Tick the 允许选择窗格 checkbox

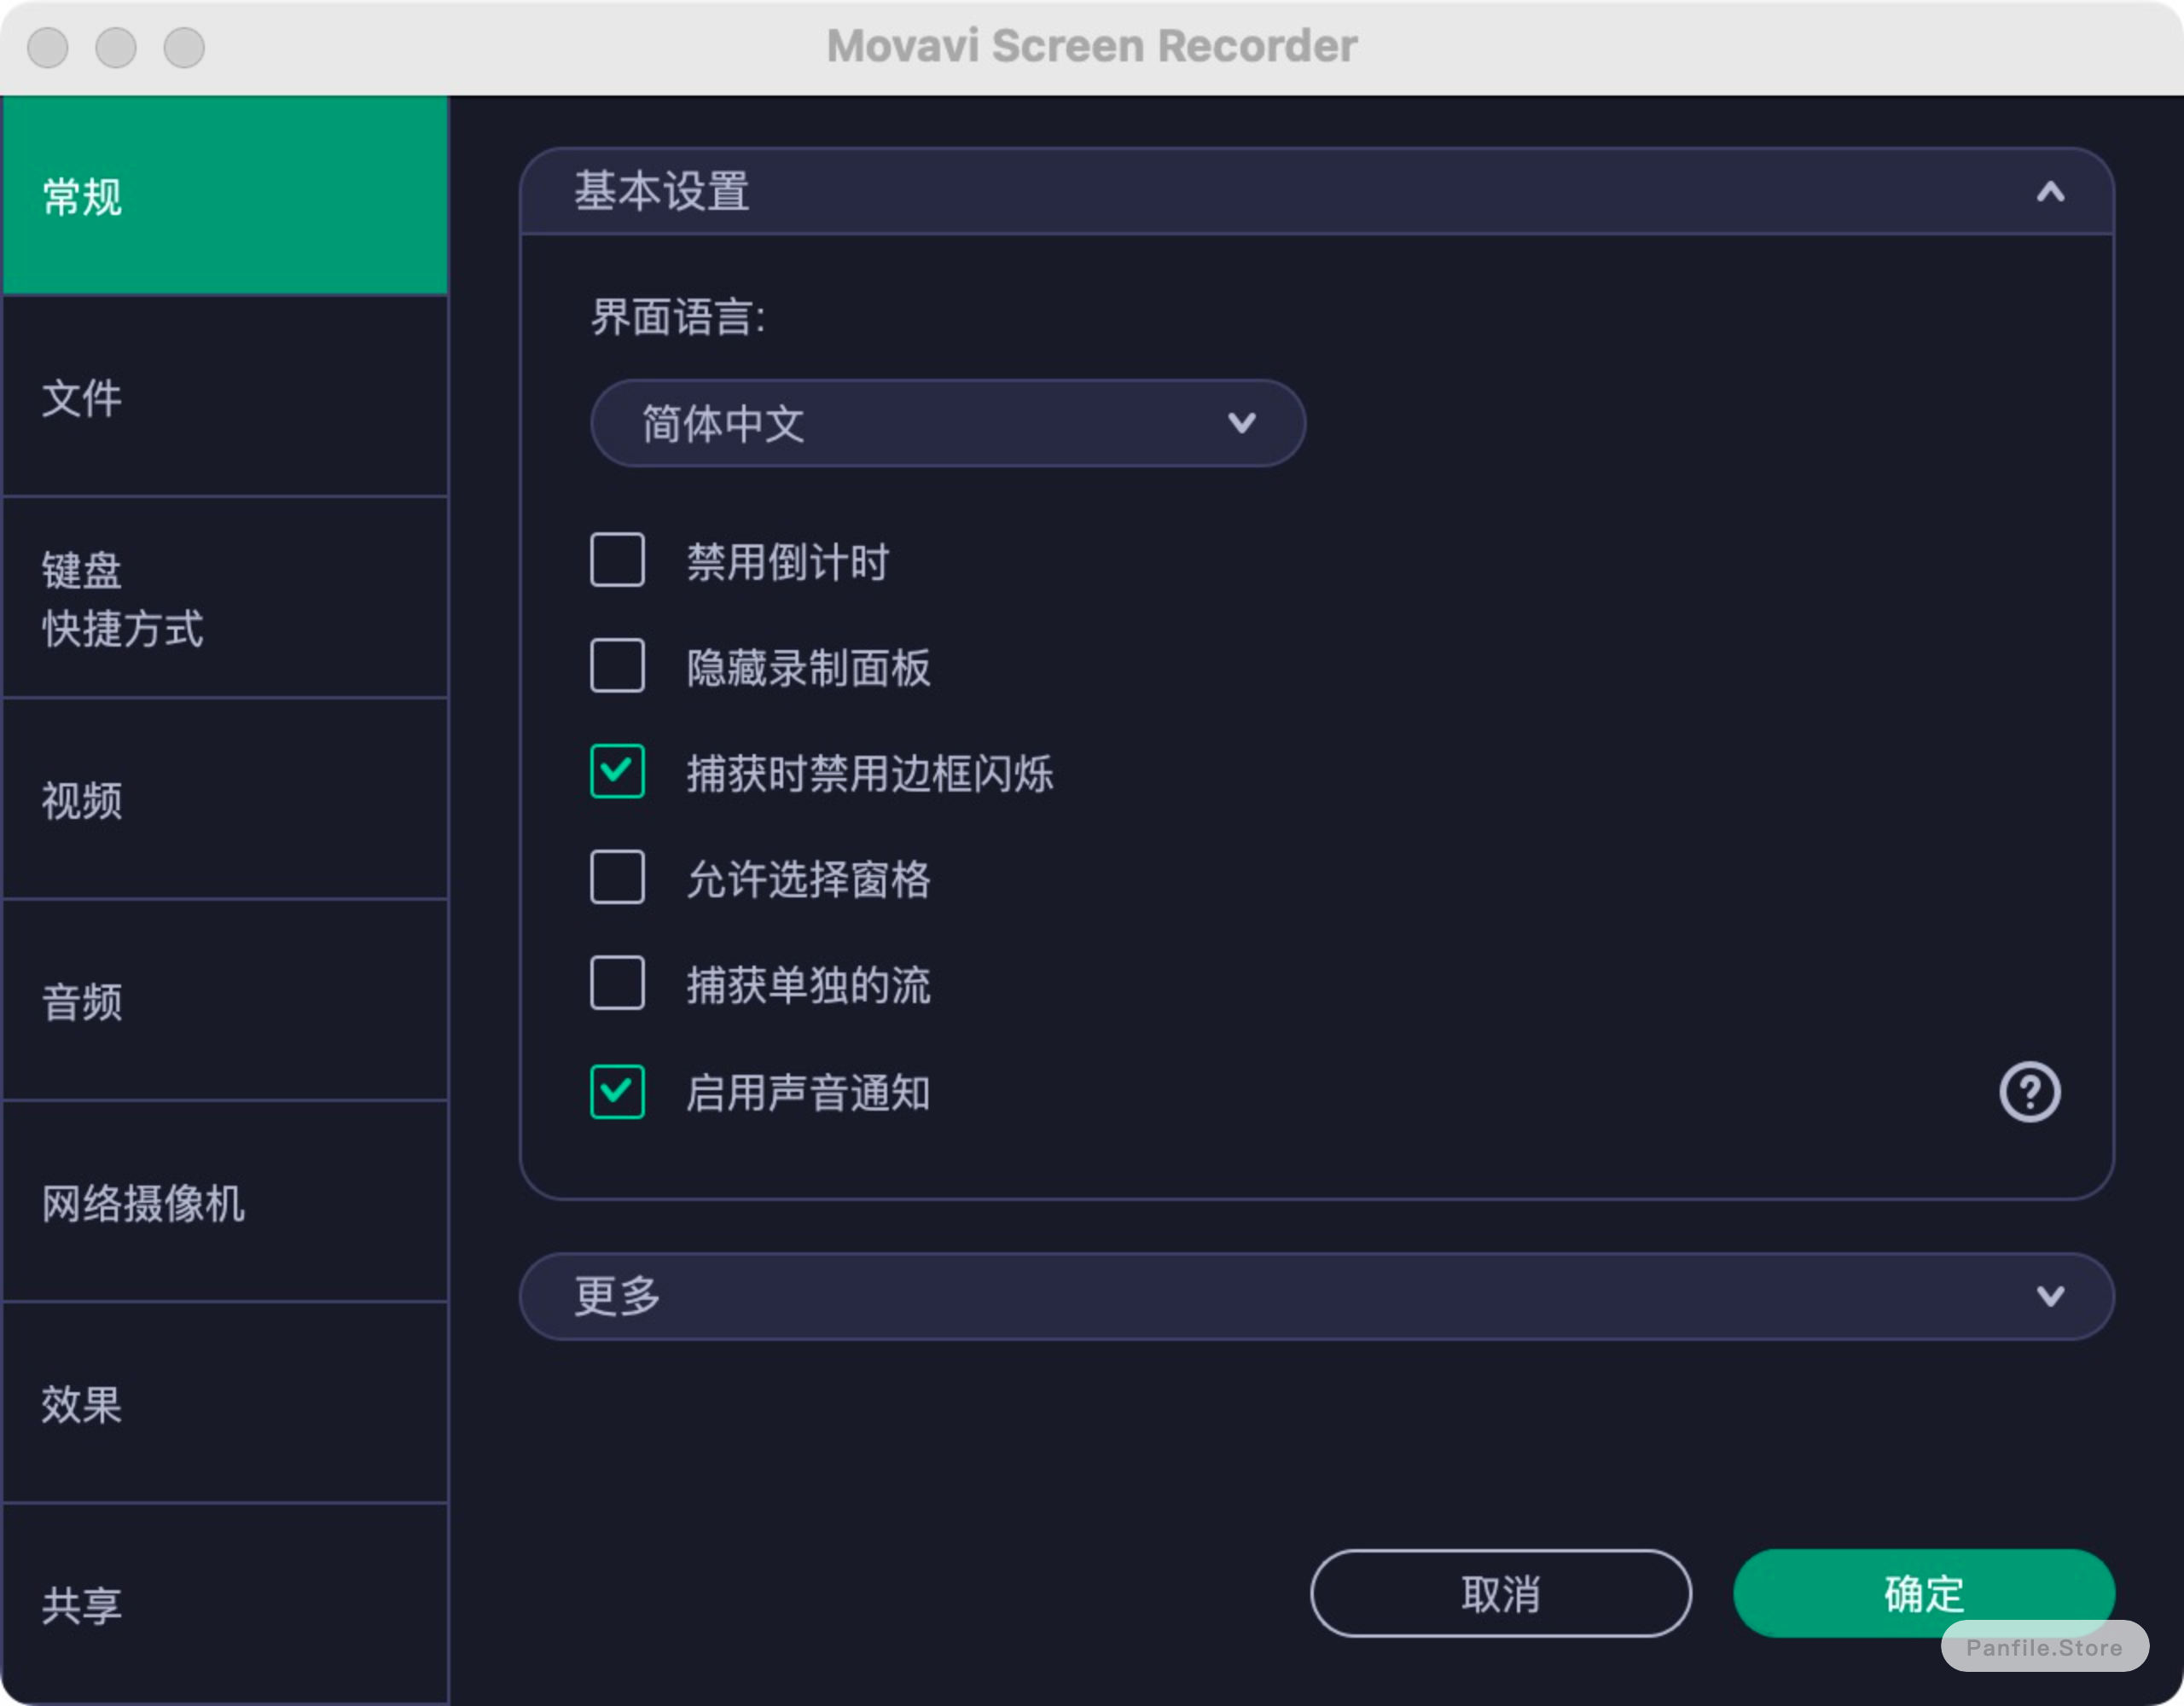coord(617,878)
